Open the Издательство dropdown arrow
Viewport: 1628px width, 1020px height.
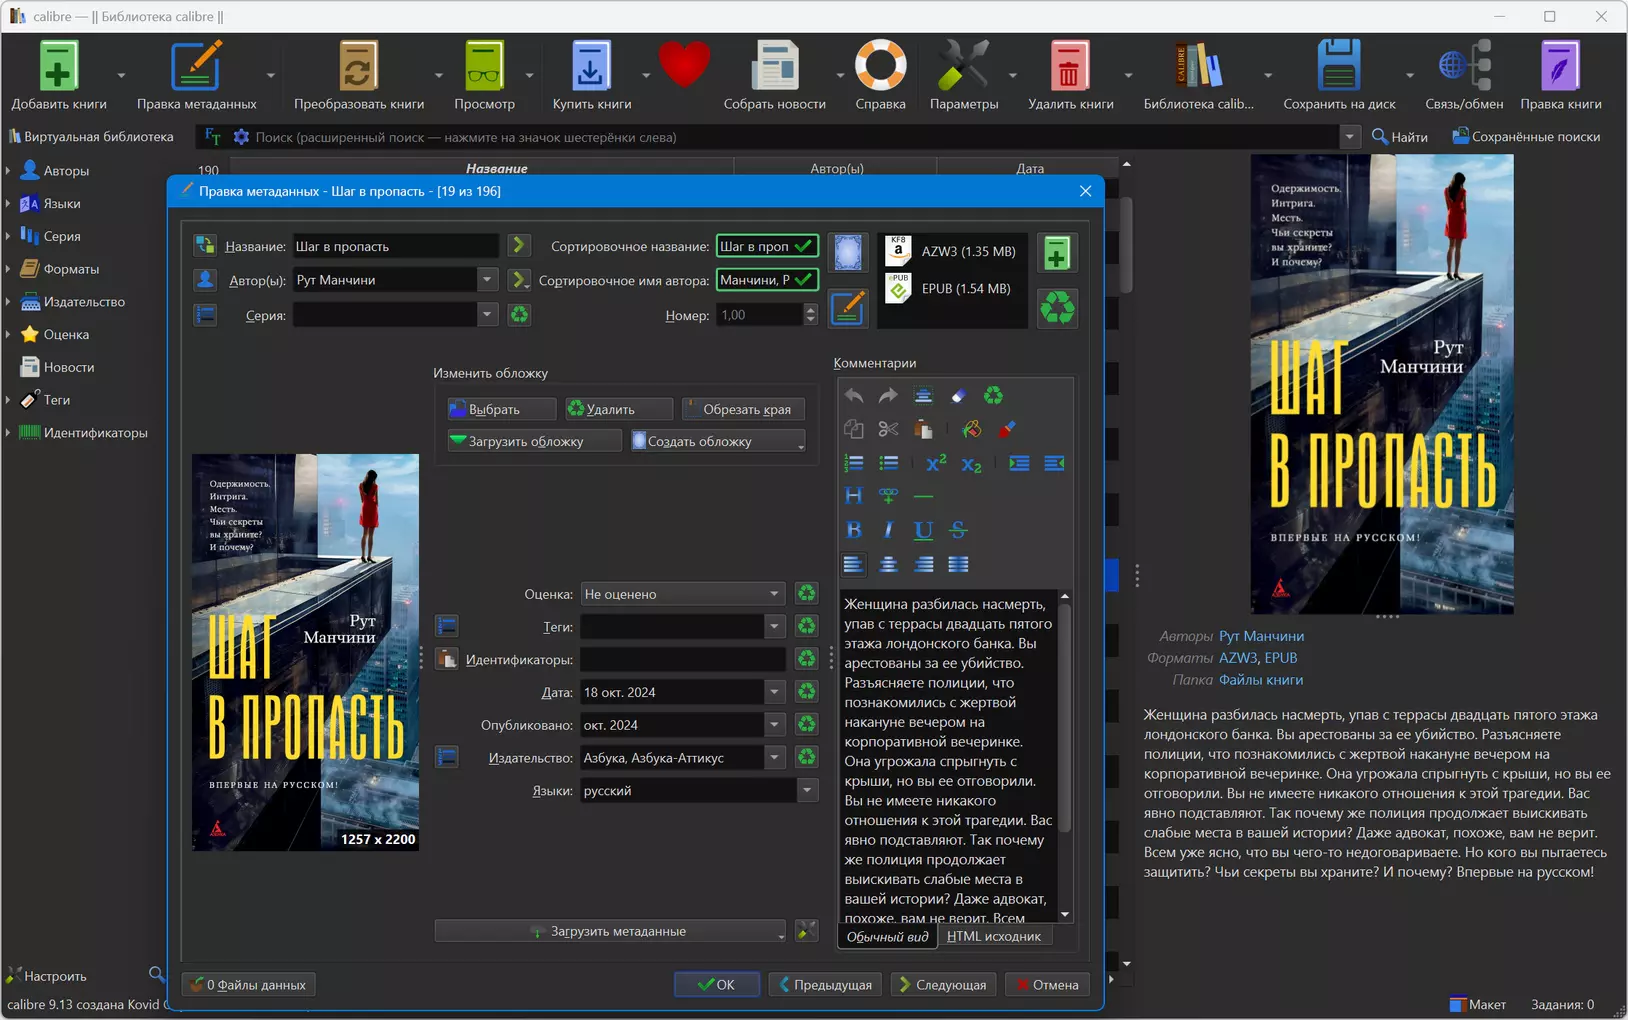[774, 758]
